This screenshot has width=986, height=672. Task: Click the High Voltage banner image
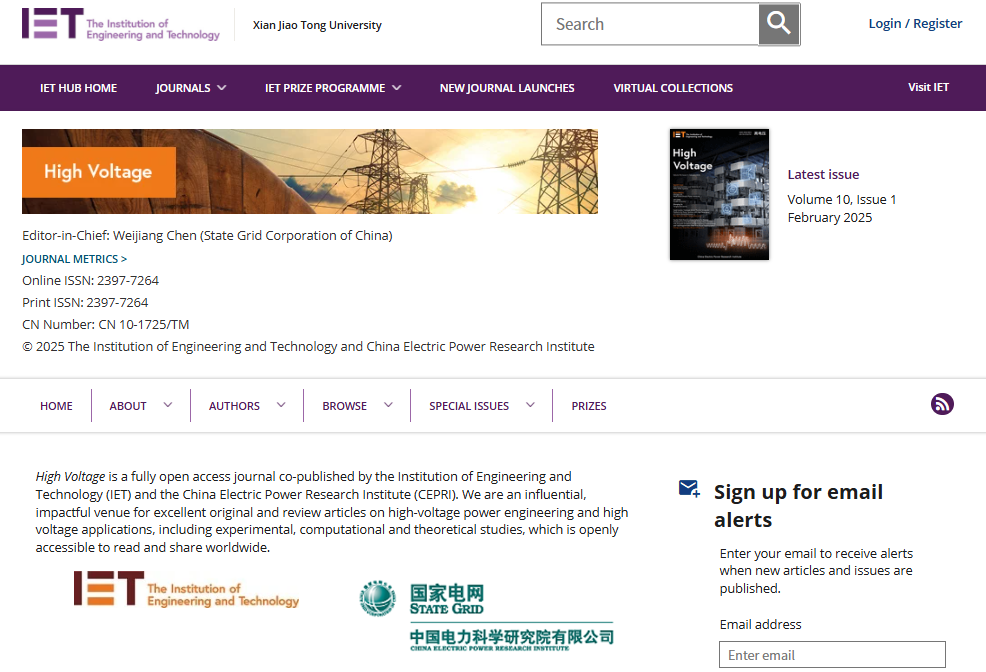pos(310,172)
